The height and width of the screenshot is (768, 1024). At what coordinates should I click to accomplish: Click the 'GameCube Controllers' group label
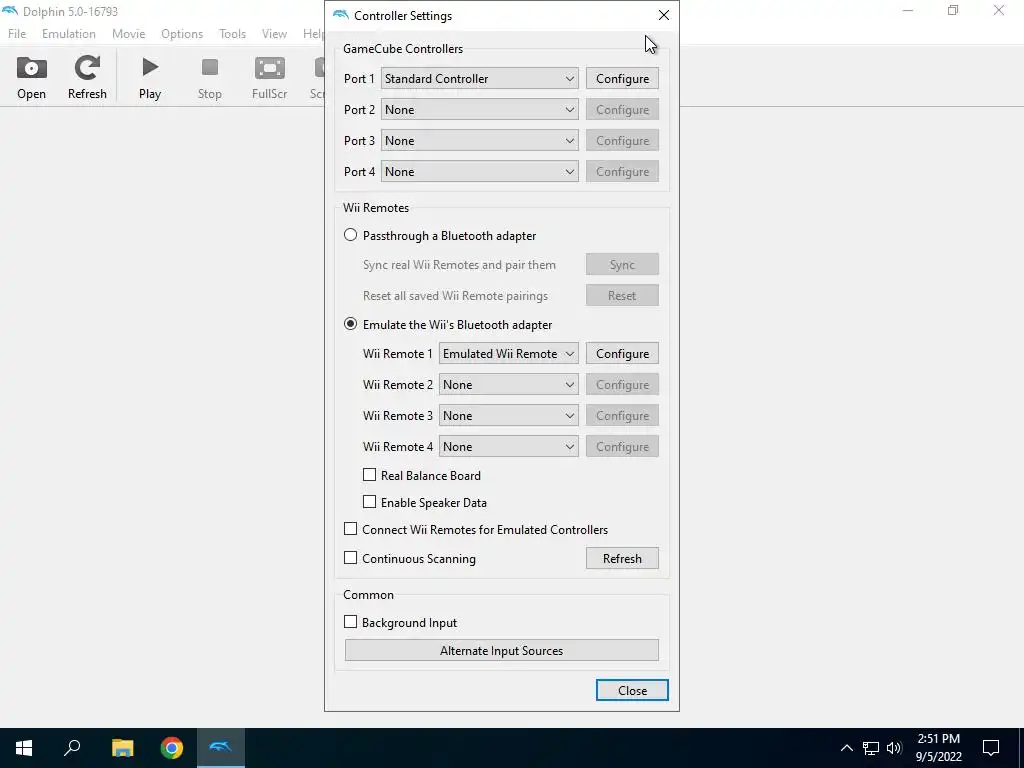click(403, 48)
